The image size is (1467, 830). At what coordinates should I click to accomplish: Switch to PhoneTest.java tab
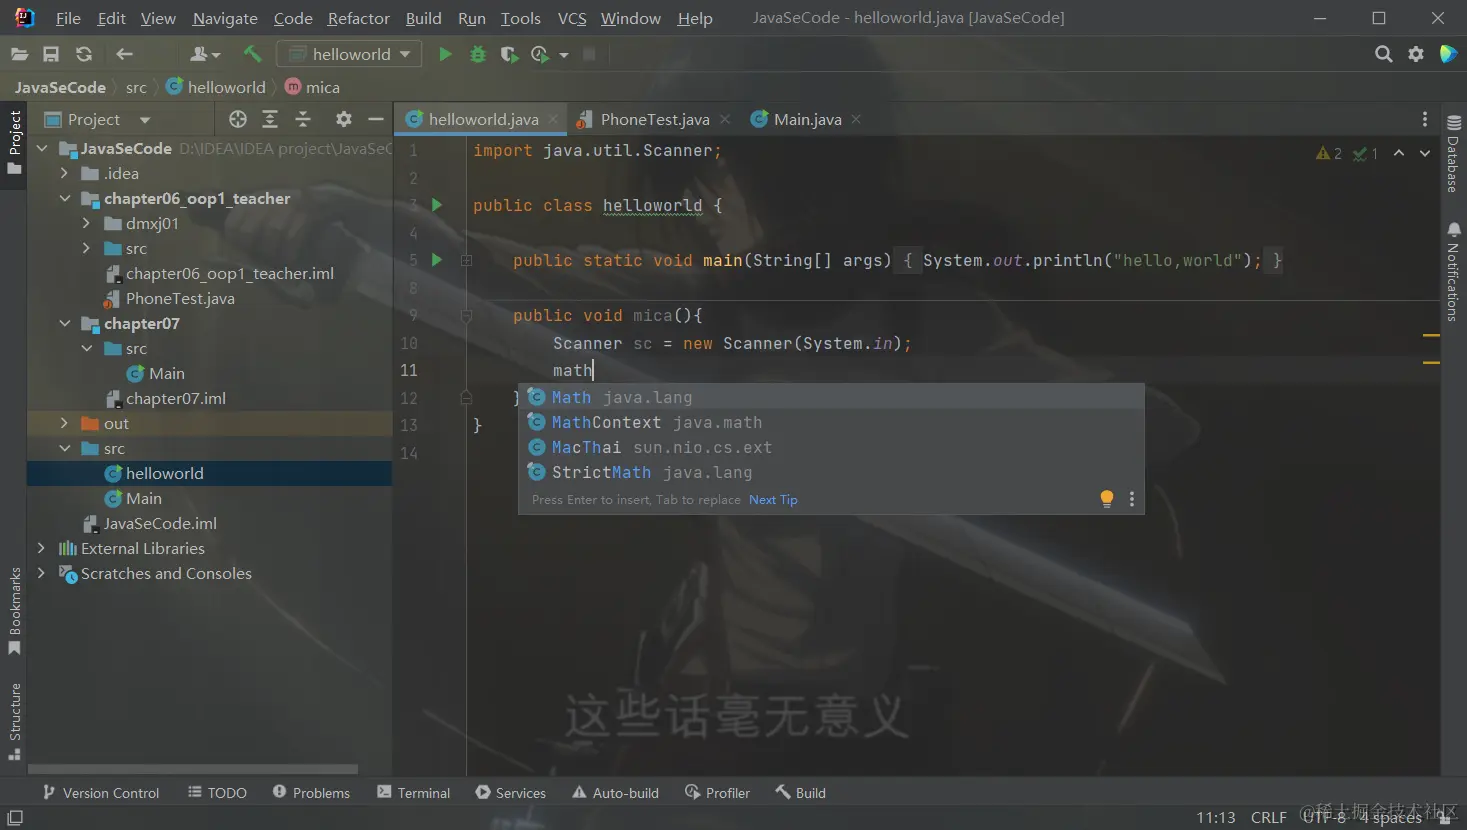tap(654, 119)
